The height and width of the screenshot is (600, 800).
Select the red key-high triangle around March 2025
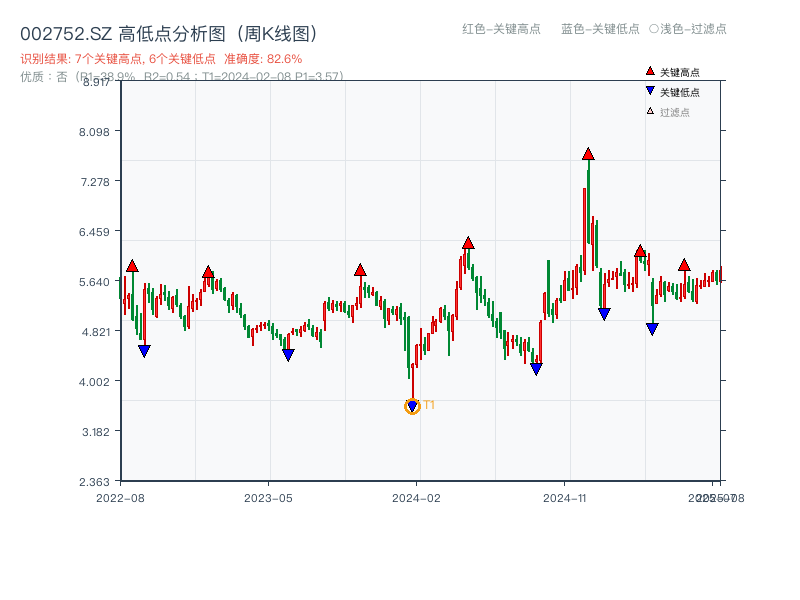click(x=640, y=251)
